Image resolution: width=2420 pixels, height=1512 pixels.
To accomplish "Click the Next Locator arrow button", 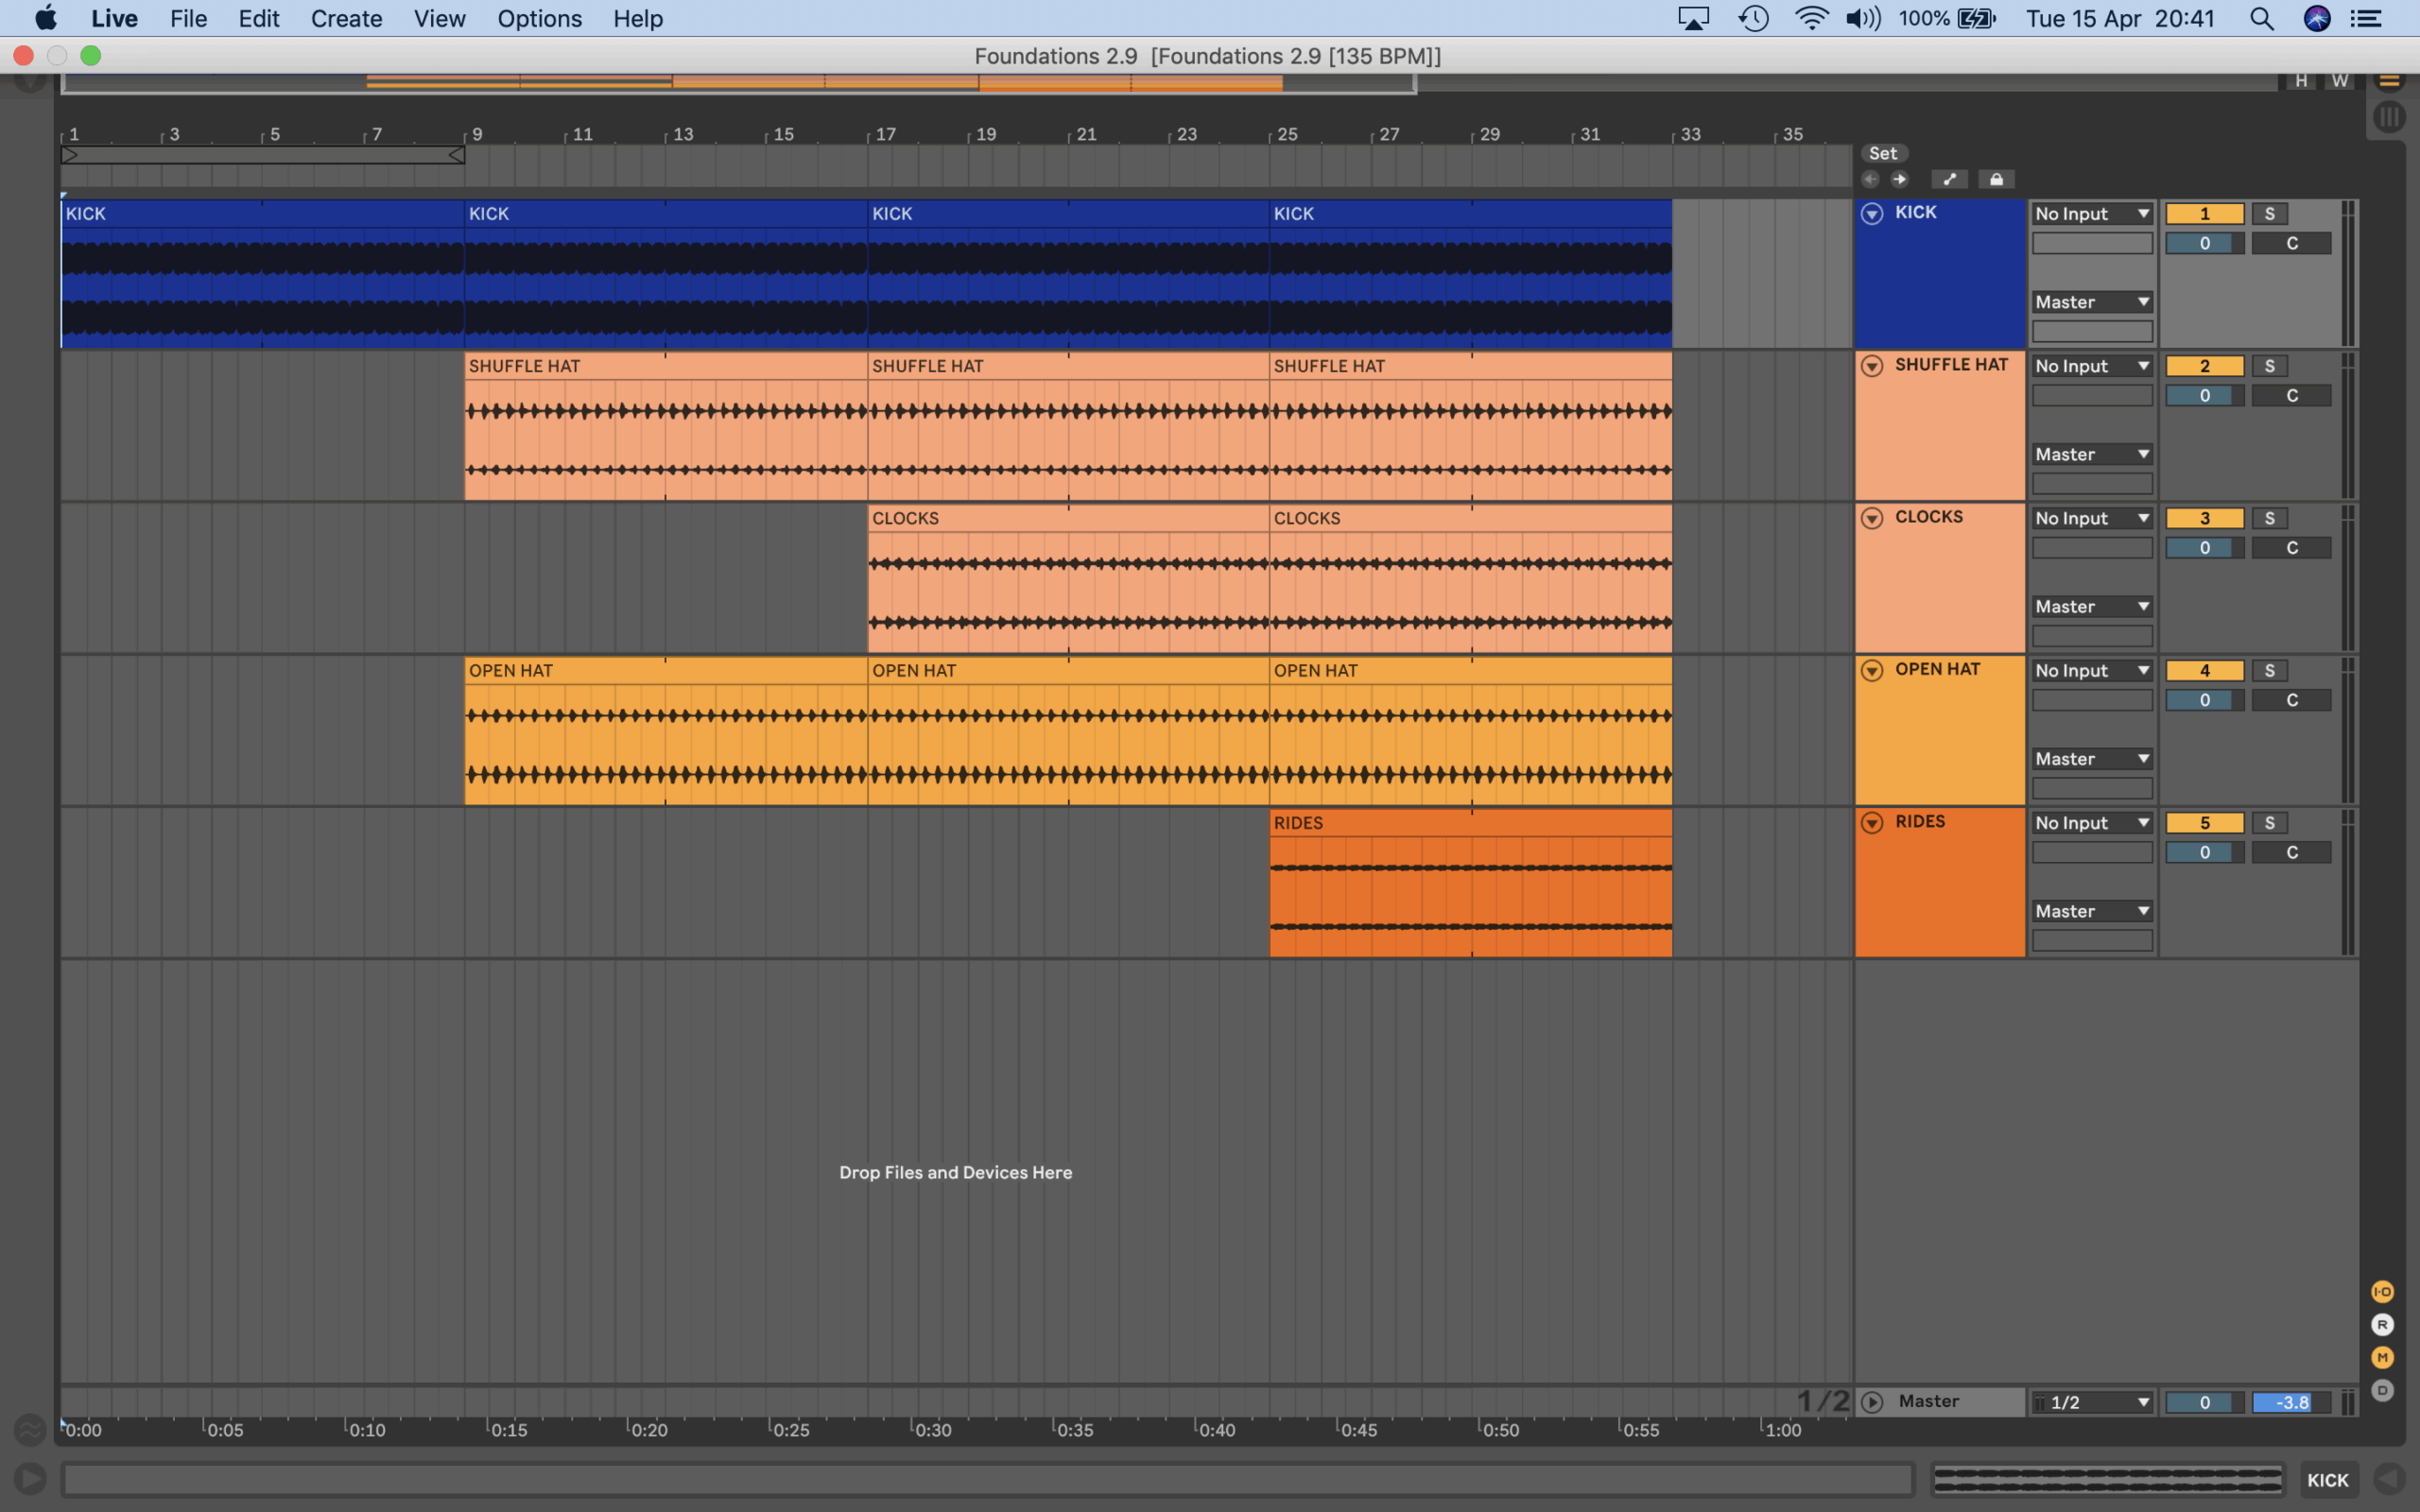I will pyautogui.click(x=1899, y=180).
